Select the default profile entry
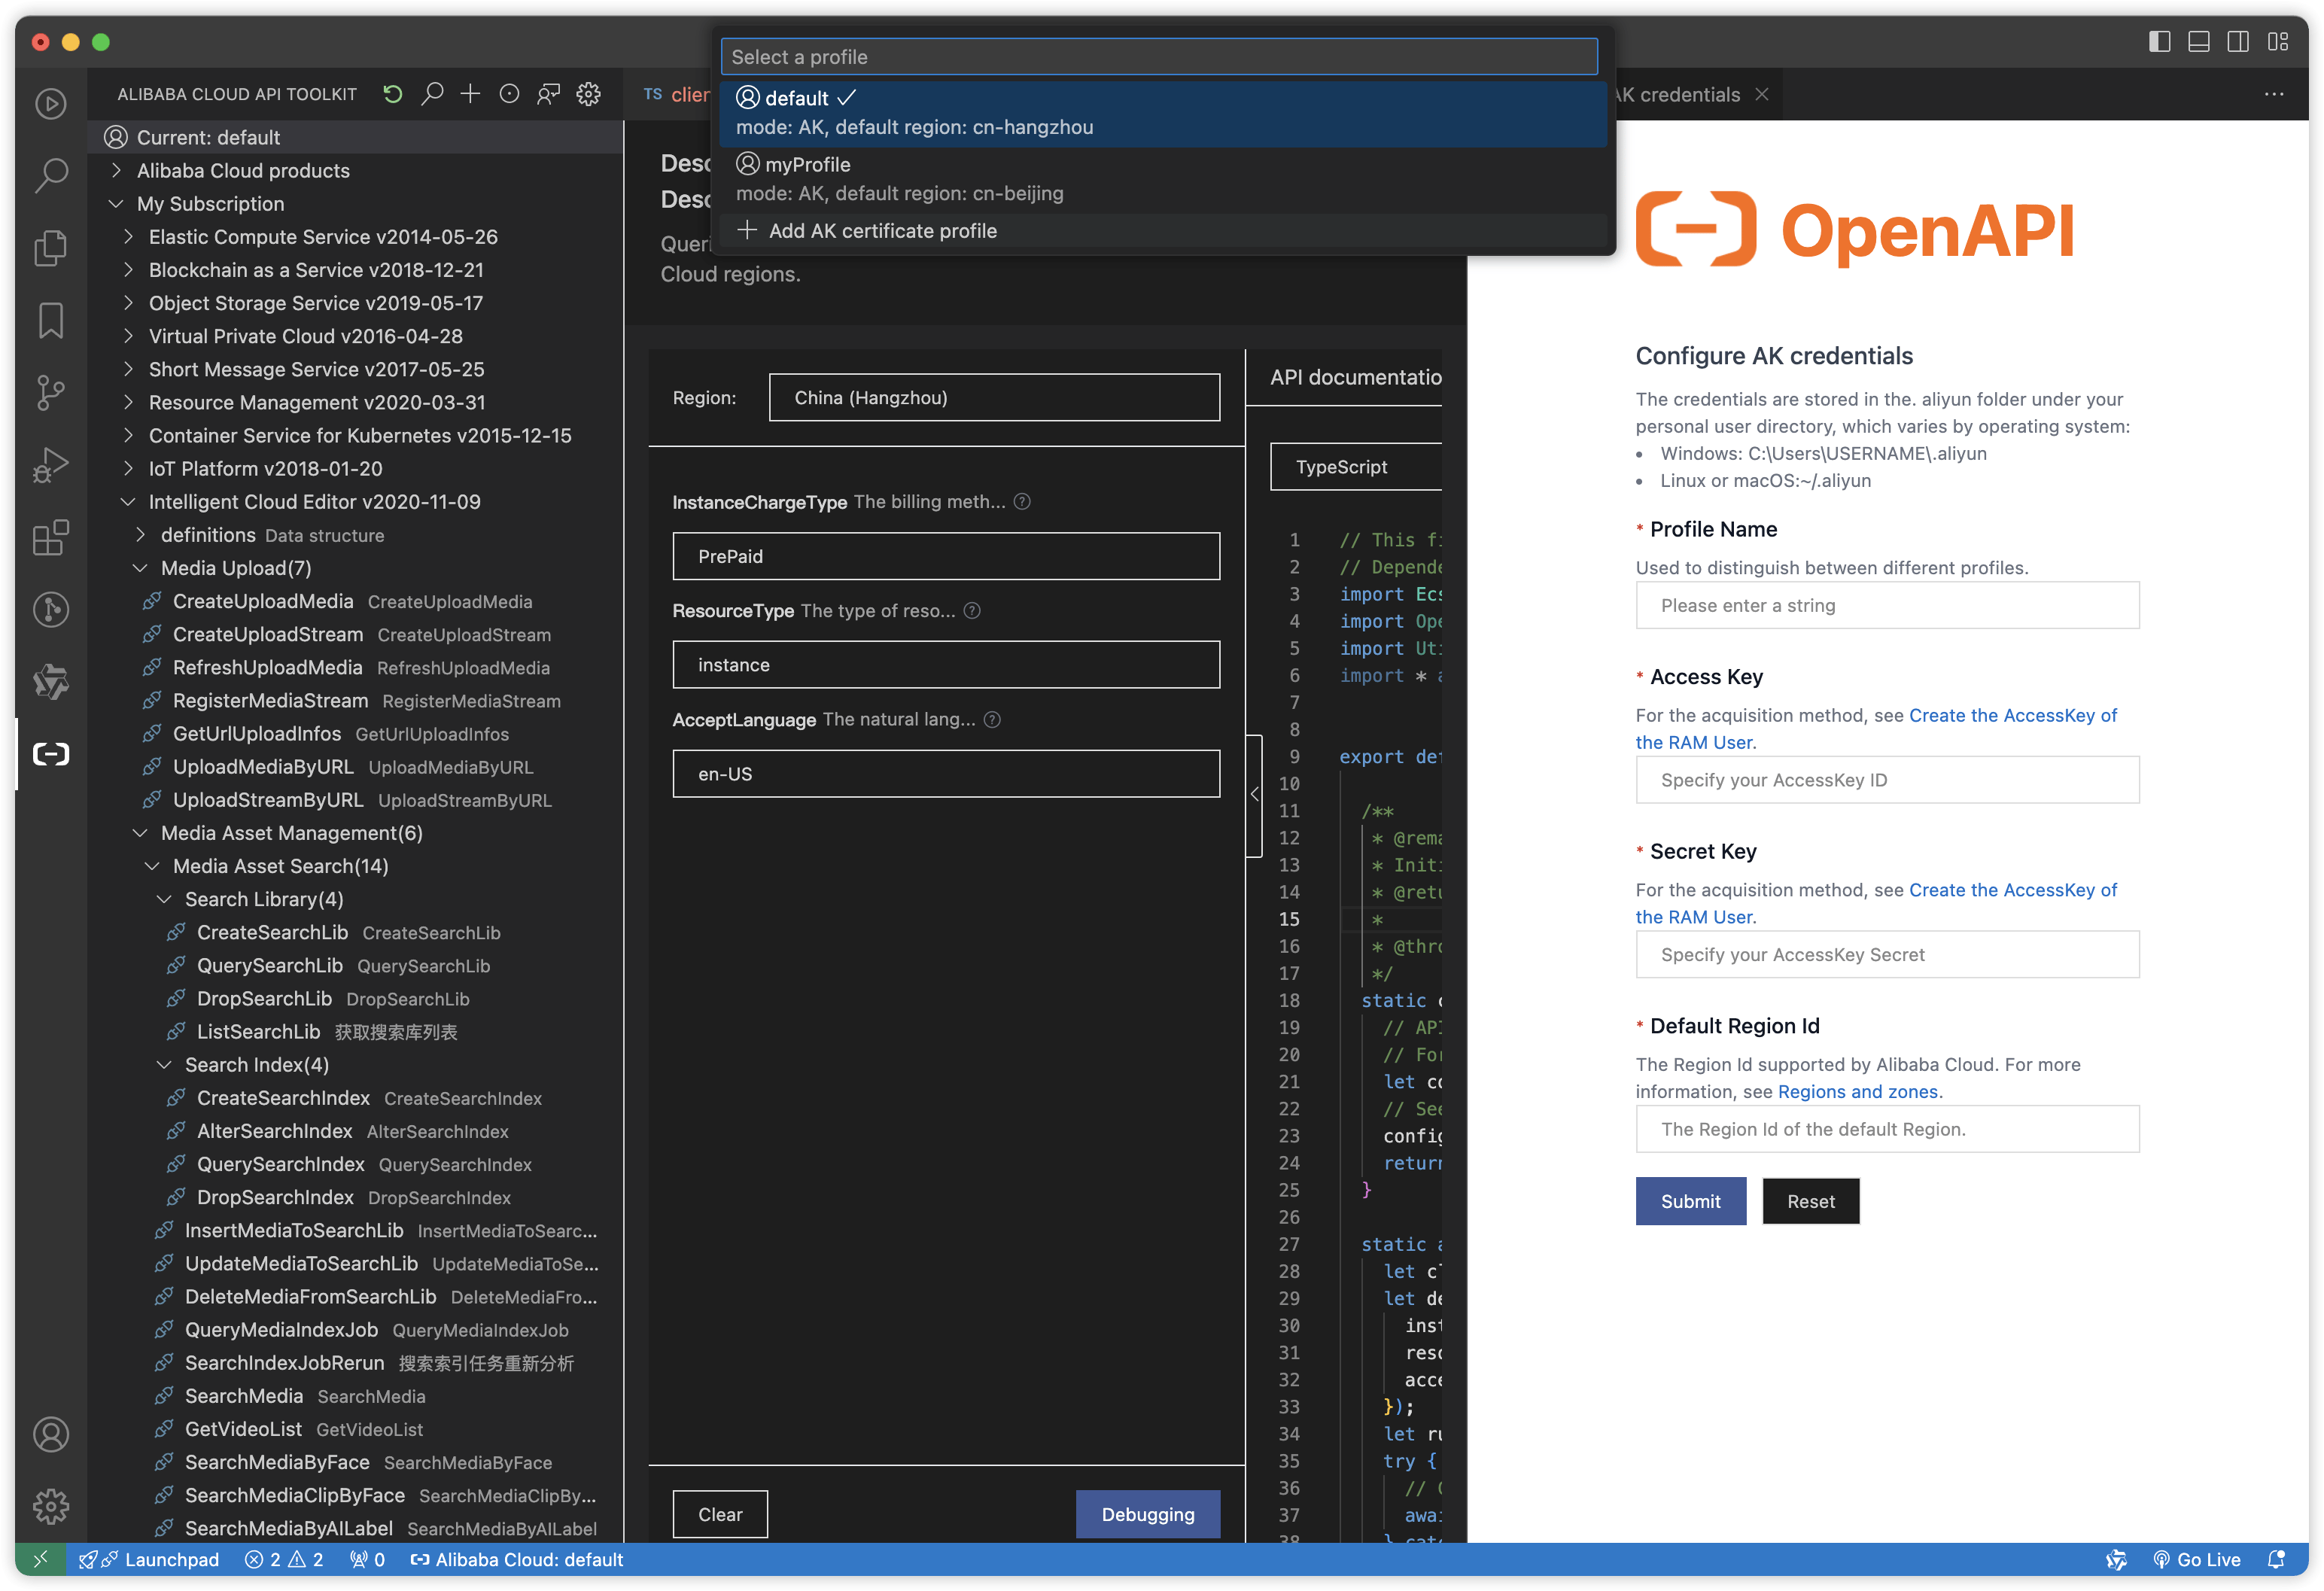The image size is (2324, 1591). (1163, 113)
